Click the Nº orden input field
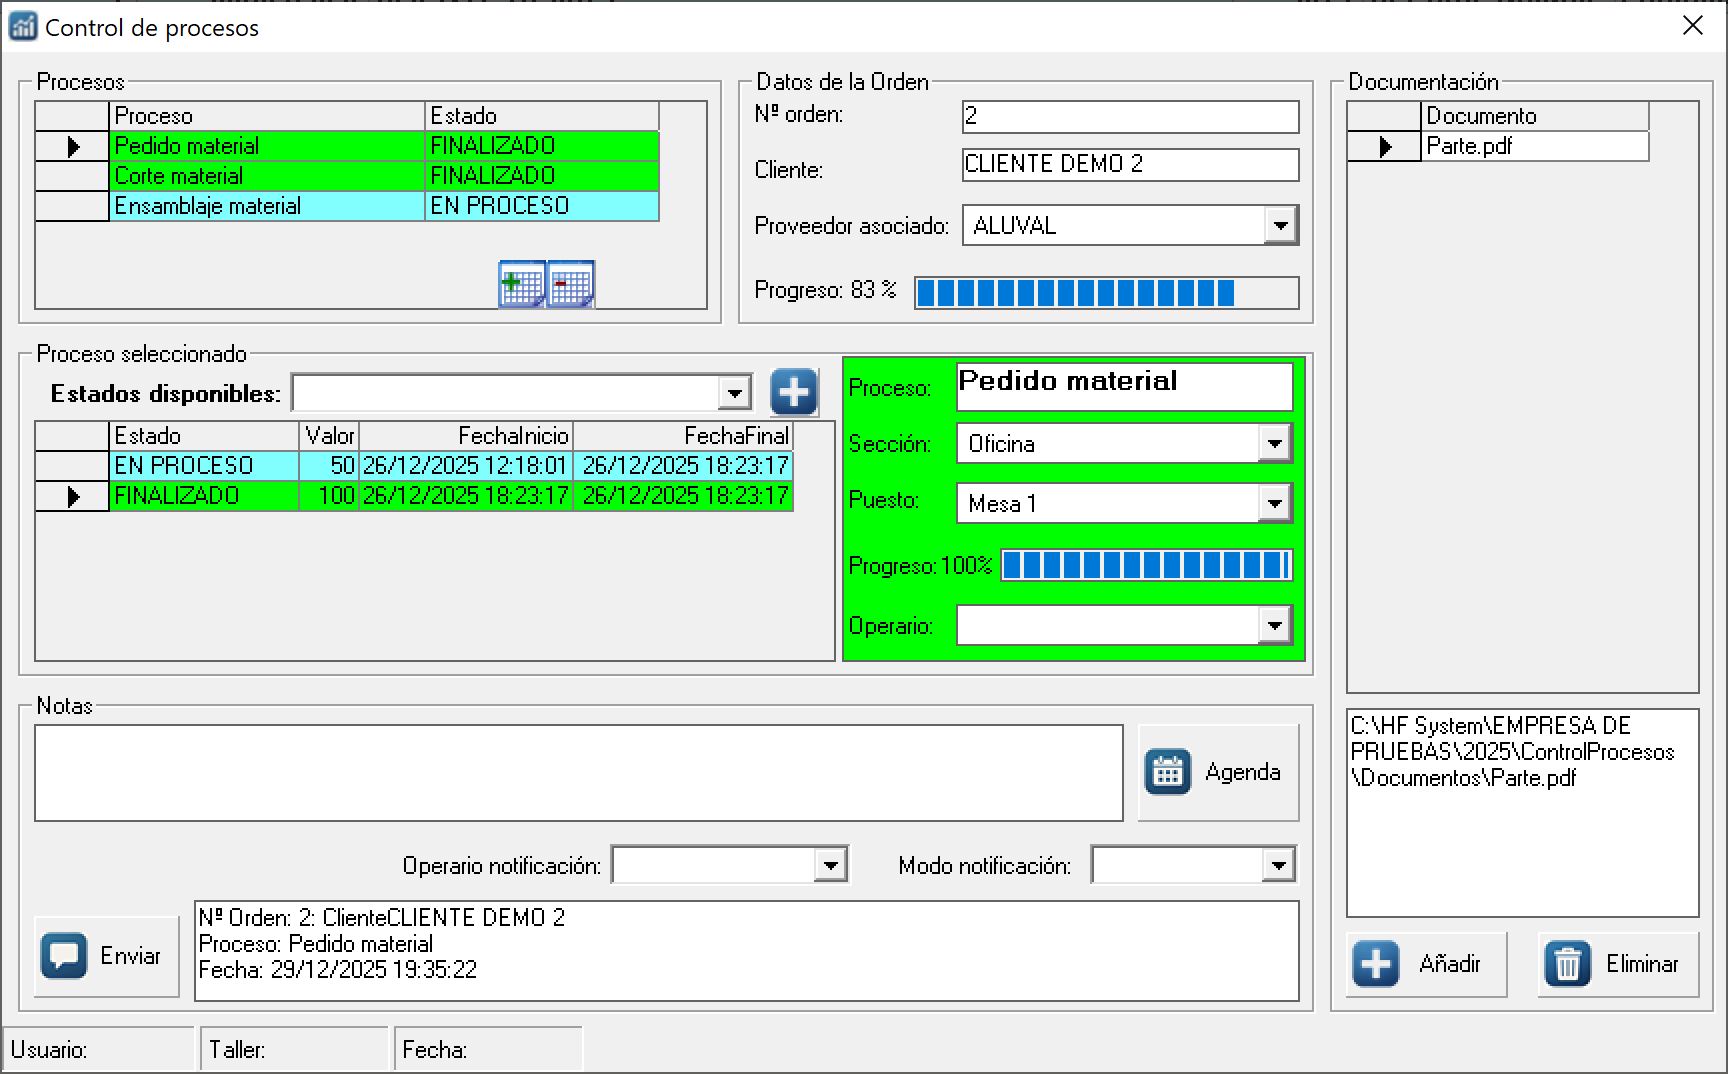The height and width of the screenshot is (1074, 1728). point(1128,116)
